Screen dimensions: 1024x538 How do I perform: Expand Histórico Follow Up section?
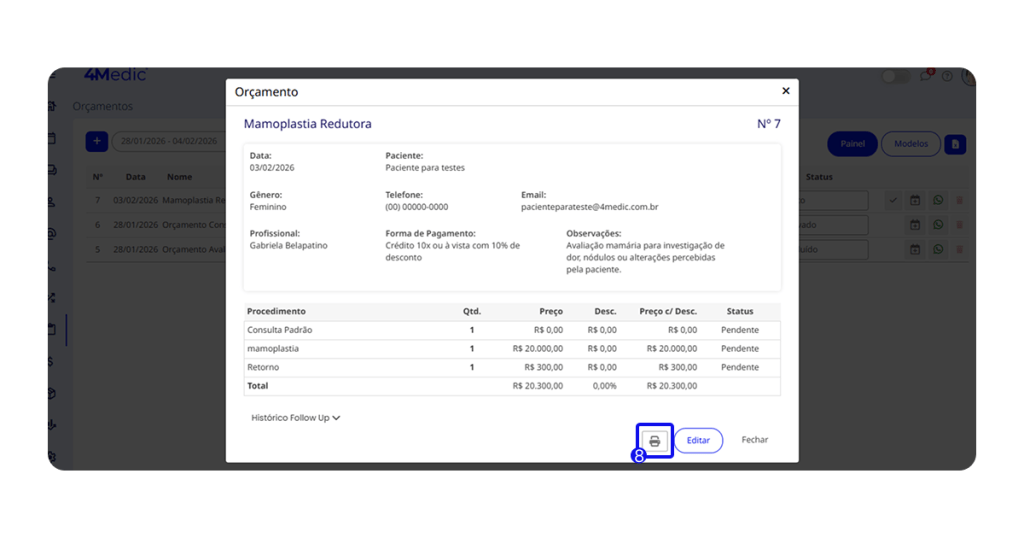(295, 418)
